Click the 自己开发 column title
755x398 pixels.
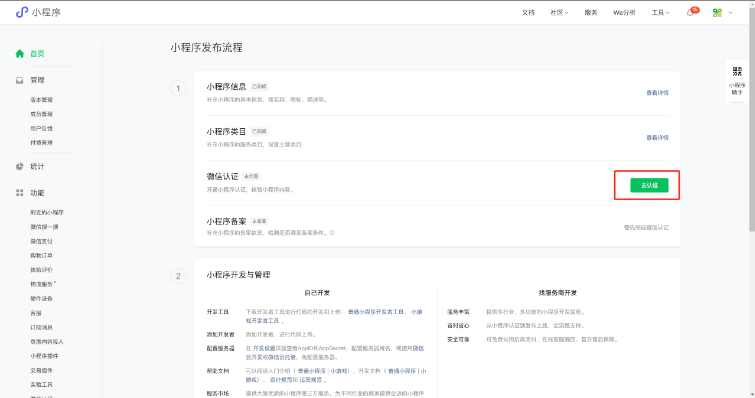pyautogui.click(x=317, y=293)
